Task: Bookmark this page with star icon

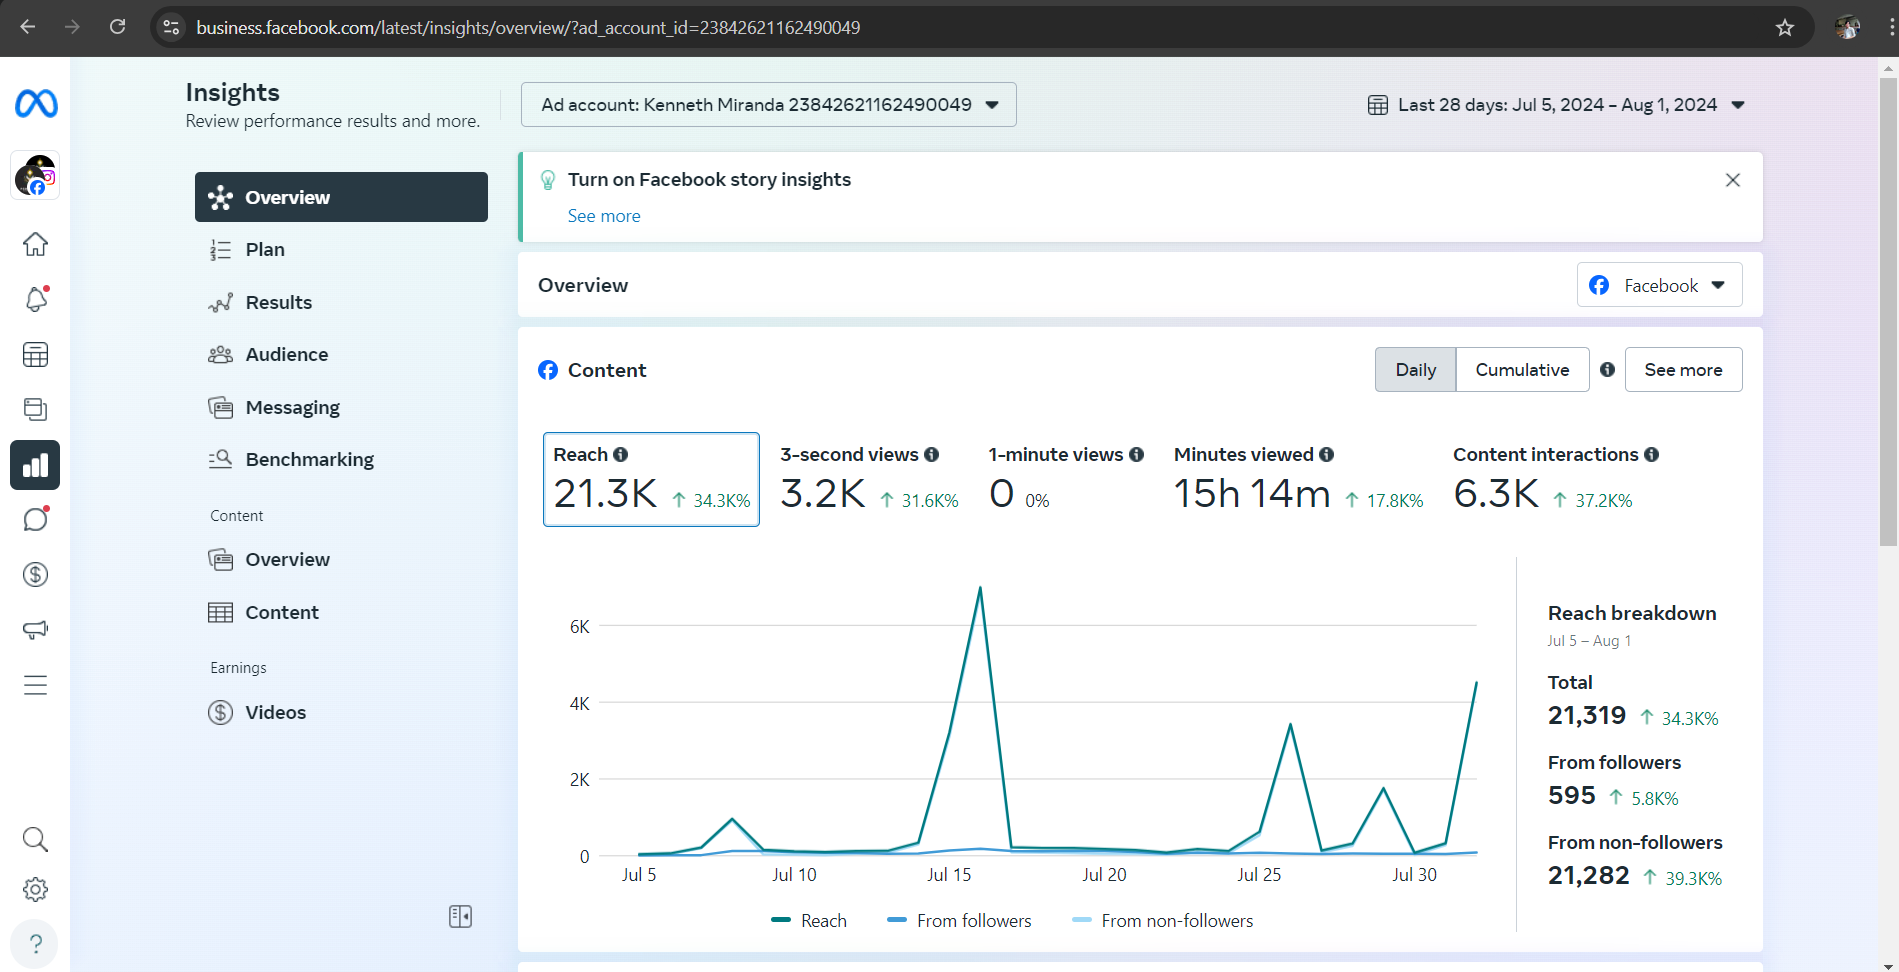Action: 1785,27
